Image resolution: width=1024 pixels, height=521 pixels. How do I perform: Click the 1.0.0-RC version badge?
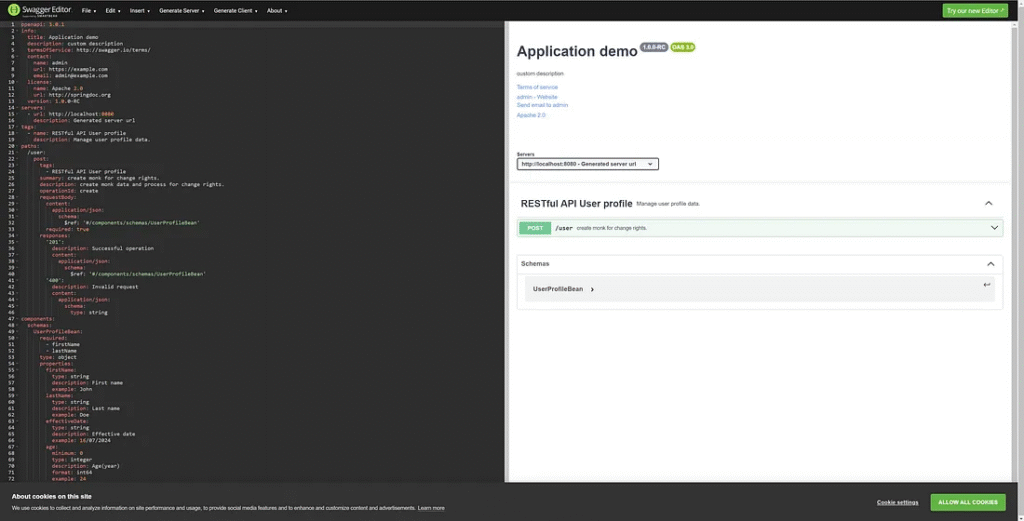654,47
